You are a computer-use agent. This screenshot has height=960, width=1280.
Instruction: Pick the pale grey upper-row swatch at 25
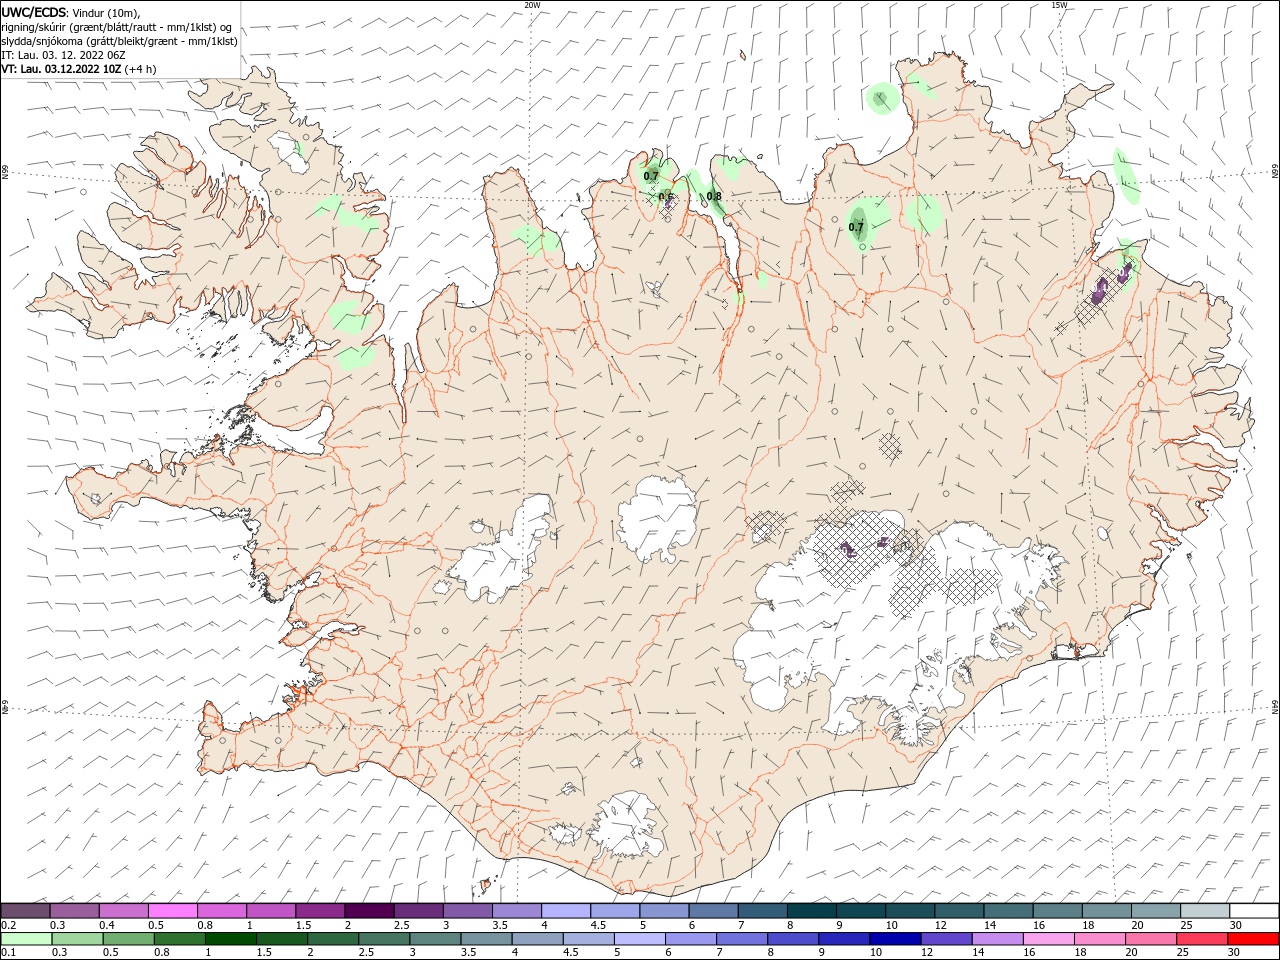pyautogui.click(x=1204, y=911)
